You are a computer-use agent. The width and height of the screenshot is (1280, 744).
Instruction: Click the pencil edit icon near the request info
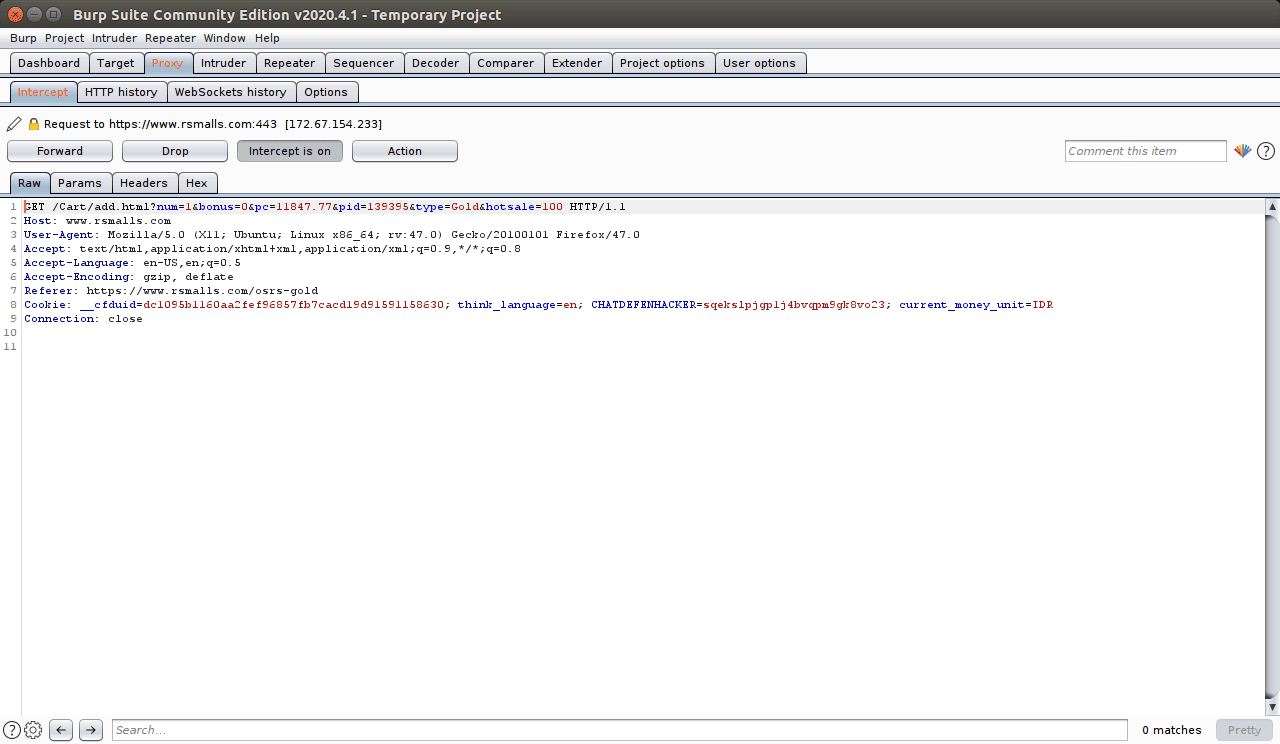click(x=13, y=123)
